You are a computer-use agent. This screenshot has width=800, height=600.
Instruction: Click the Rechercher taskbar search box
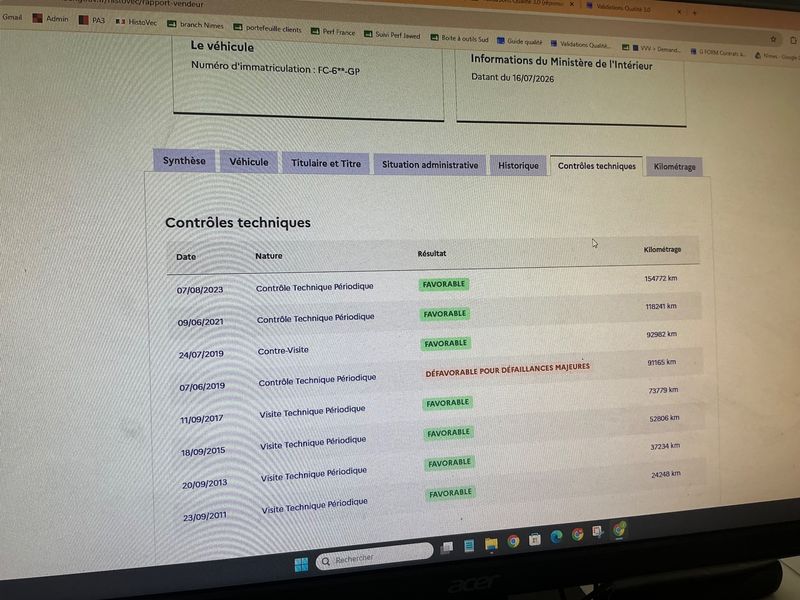pos(374,558)
